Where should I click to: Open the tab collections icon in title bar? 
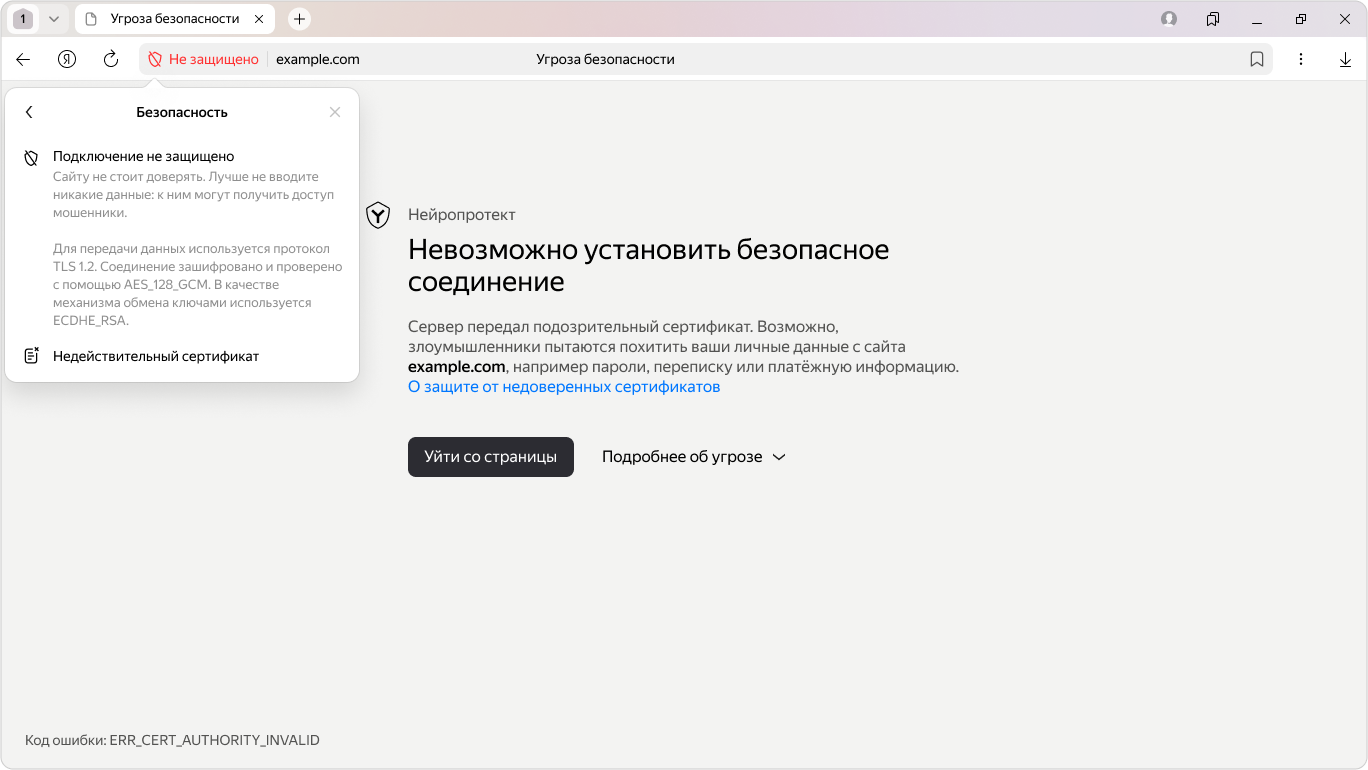click(1213, 19)
